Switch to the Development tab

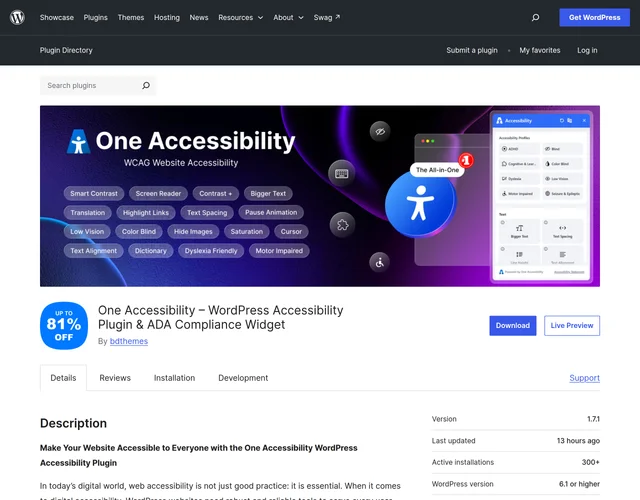(243, 378)
